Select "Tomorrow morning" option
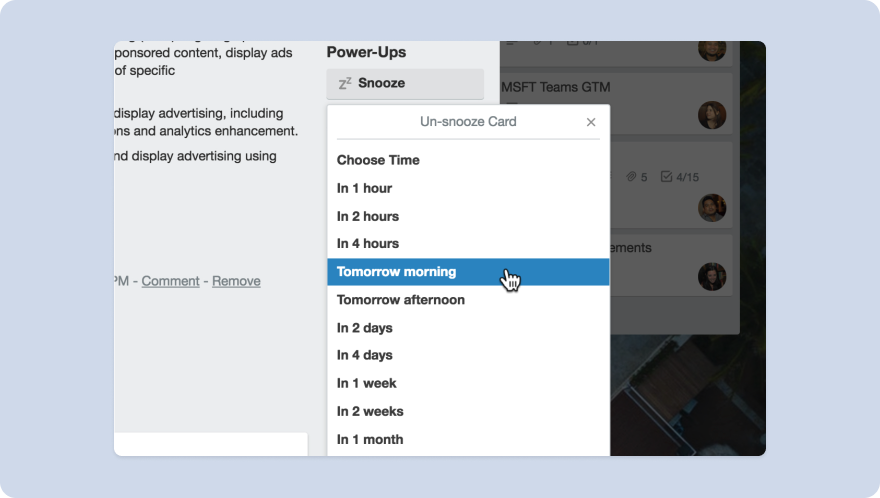 click(x=396, y=272)
